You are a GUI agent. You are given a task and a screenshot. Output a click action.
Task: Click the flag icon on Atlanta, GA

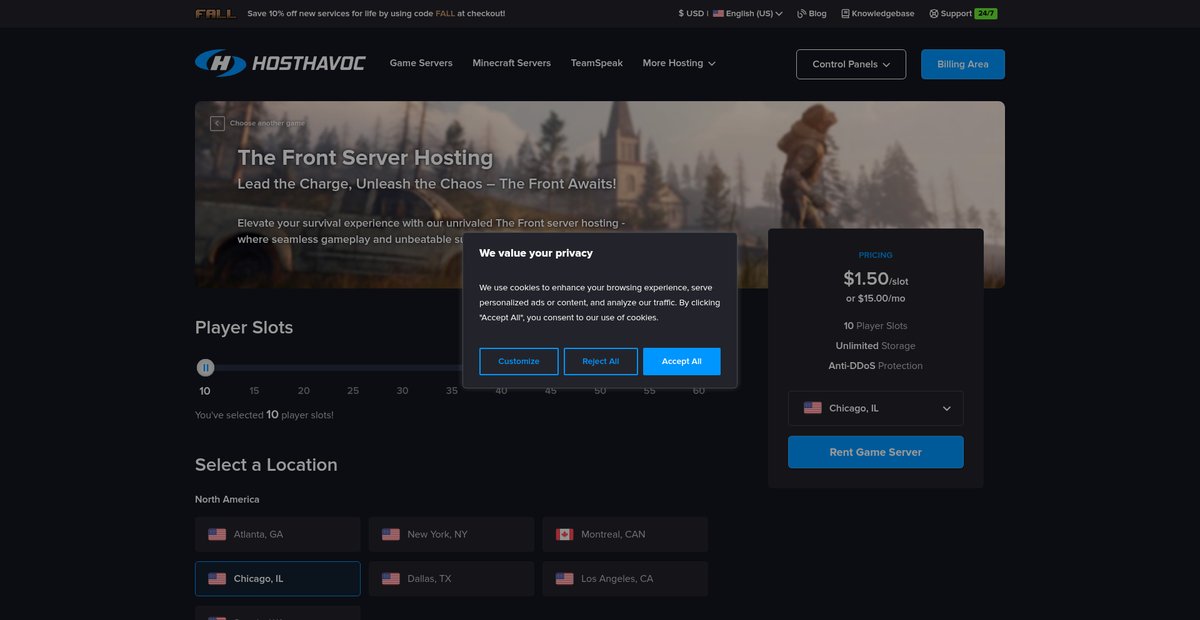pos(217,534)
